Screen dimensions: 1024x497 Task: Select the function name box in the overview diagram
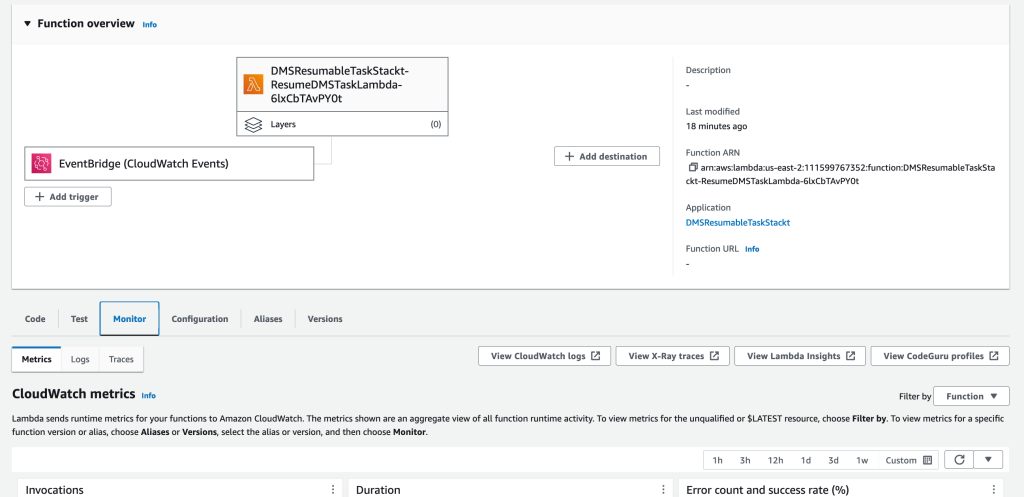tap(342, 85)
